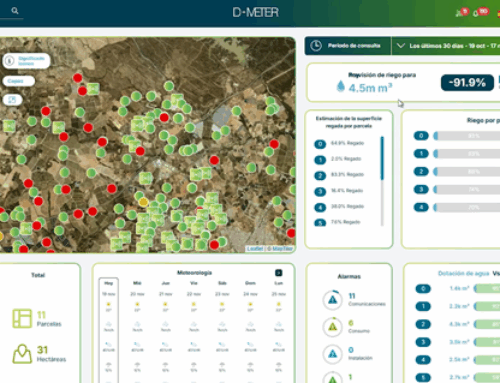Screen dimensions: 500x383
Task: Click Dotación parcel 5 badge with 2.7k m³
Action: 423,378
